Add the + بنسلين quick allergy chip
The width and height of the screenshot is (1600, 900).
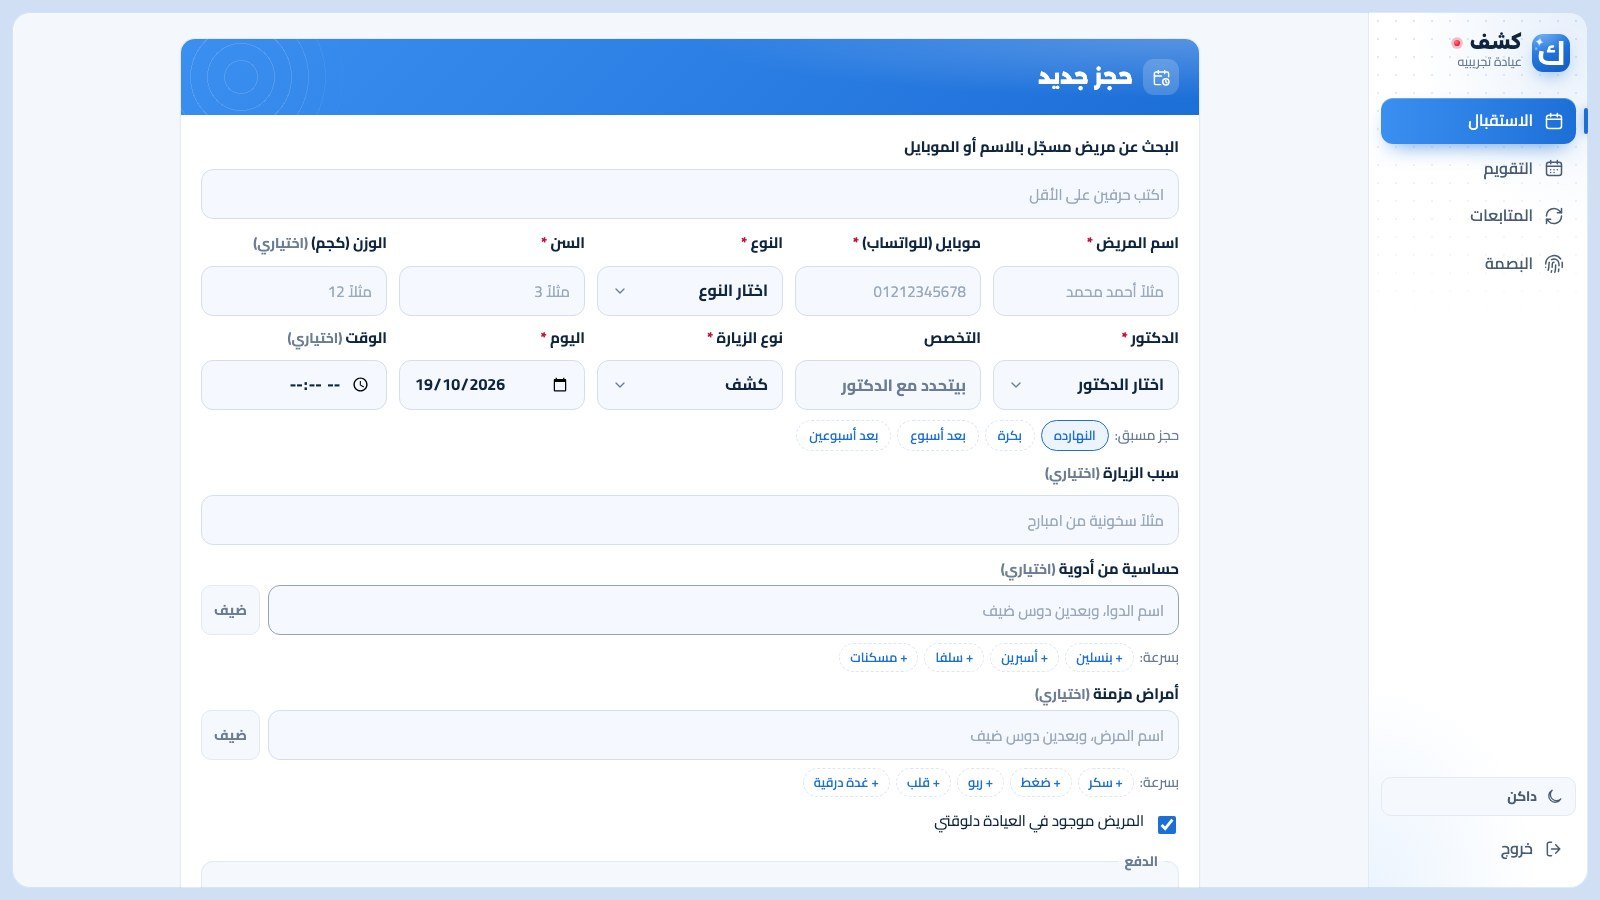pos(1099,658)
